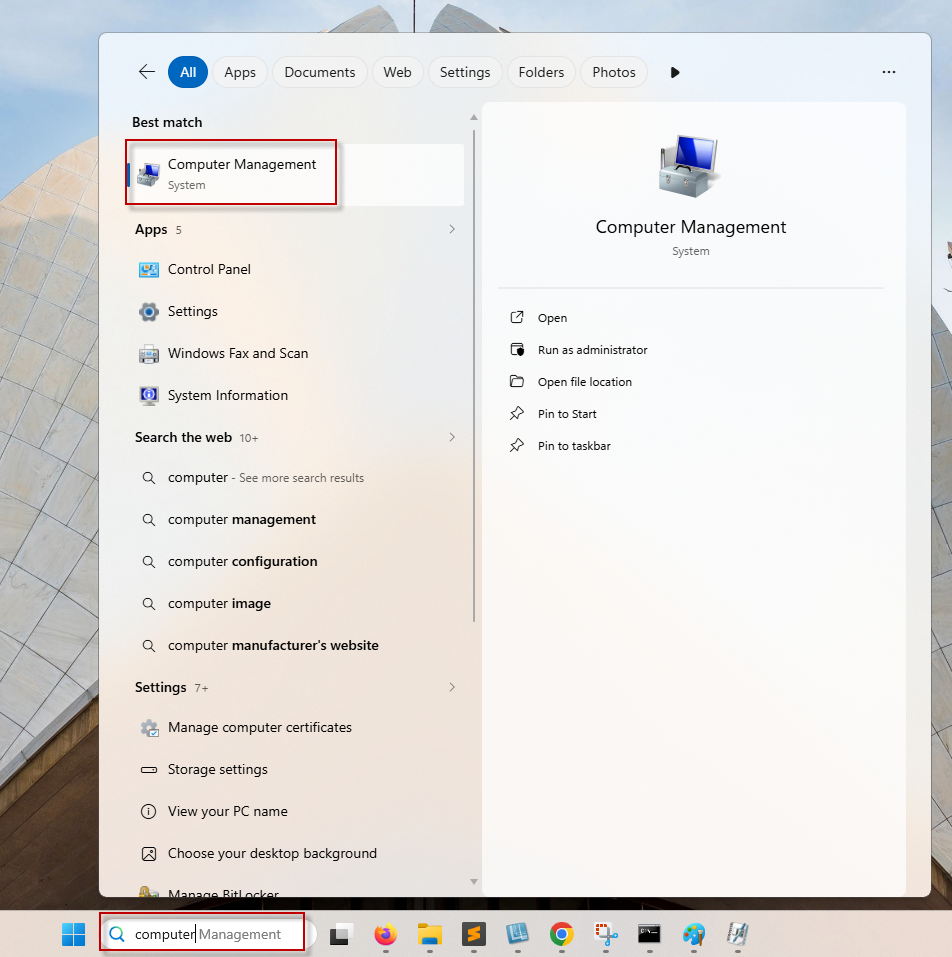Image resolution: width=952 pixels, height=957 pixels.
Task: Open Snipping Tool from taskbar
Action: tap(606, 934)
